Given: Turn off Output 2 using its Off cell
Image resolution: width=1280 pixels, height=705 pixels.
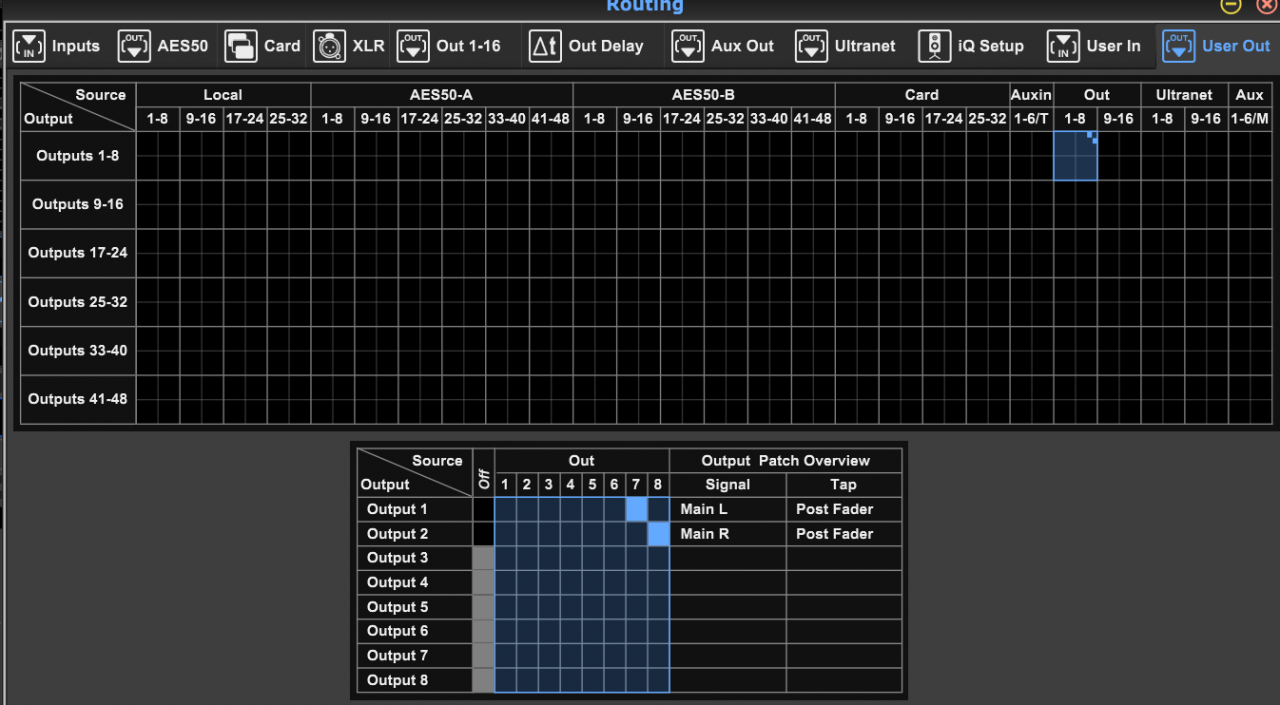Looking at the screenshot, I should coord(483,534).
